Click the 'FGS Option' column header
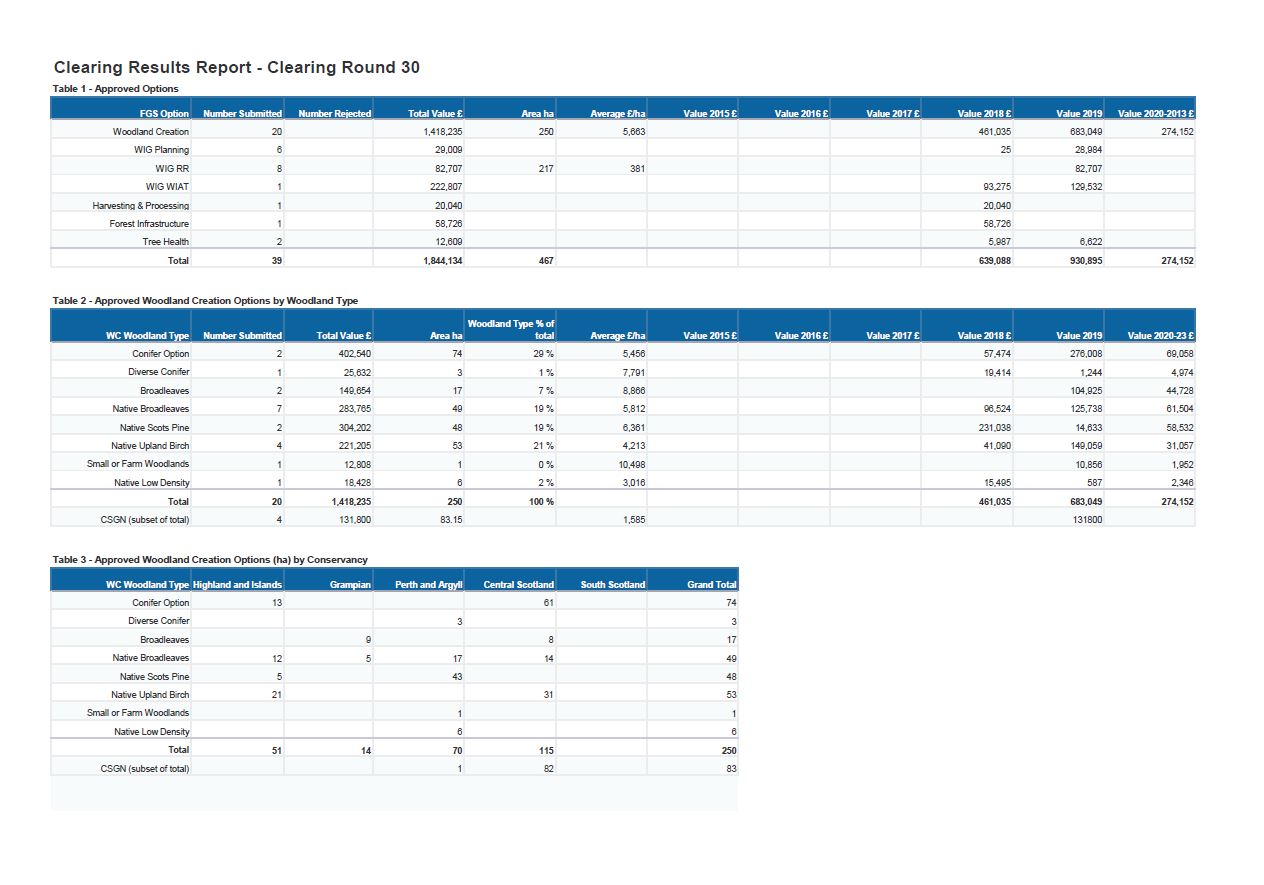1264x885 pixels. (164, 114)
